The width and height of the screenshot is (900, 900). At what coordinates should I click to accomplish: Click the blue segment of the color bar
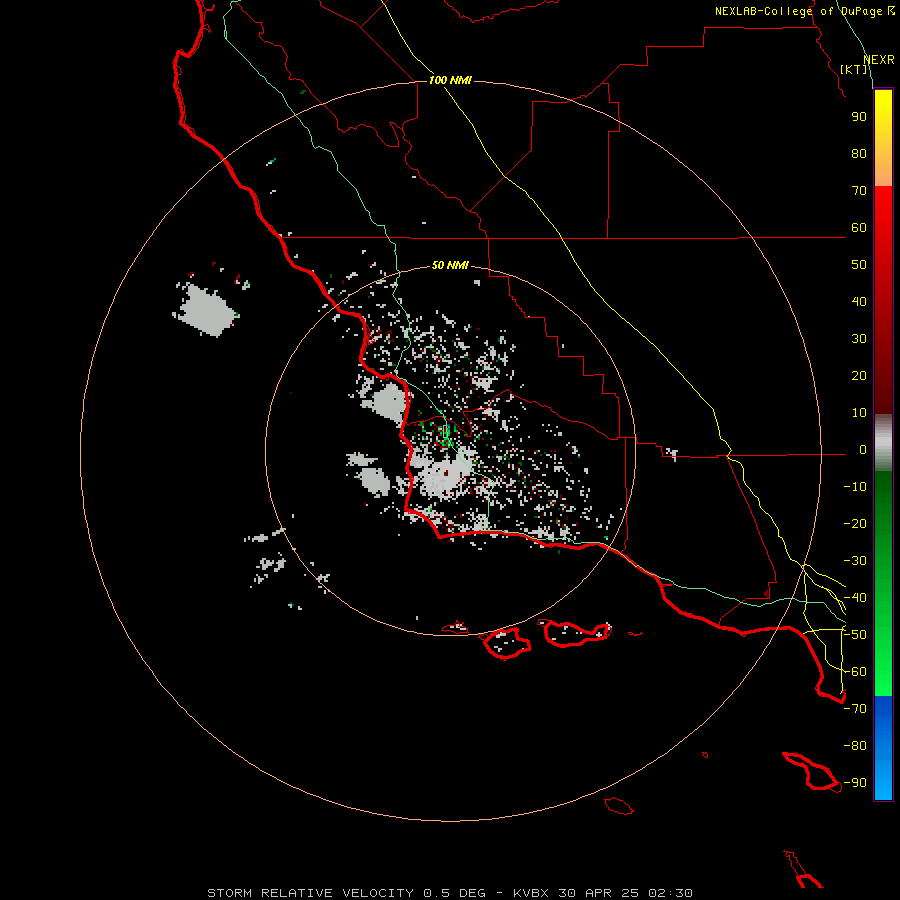point(883,748)
